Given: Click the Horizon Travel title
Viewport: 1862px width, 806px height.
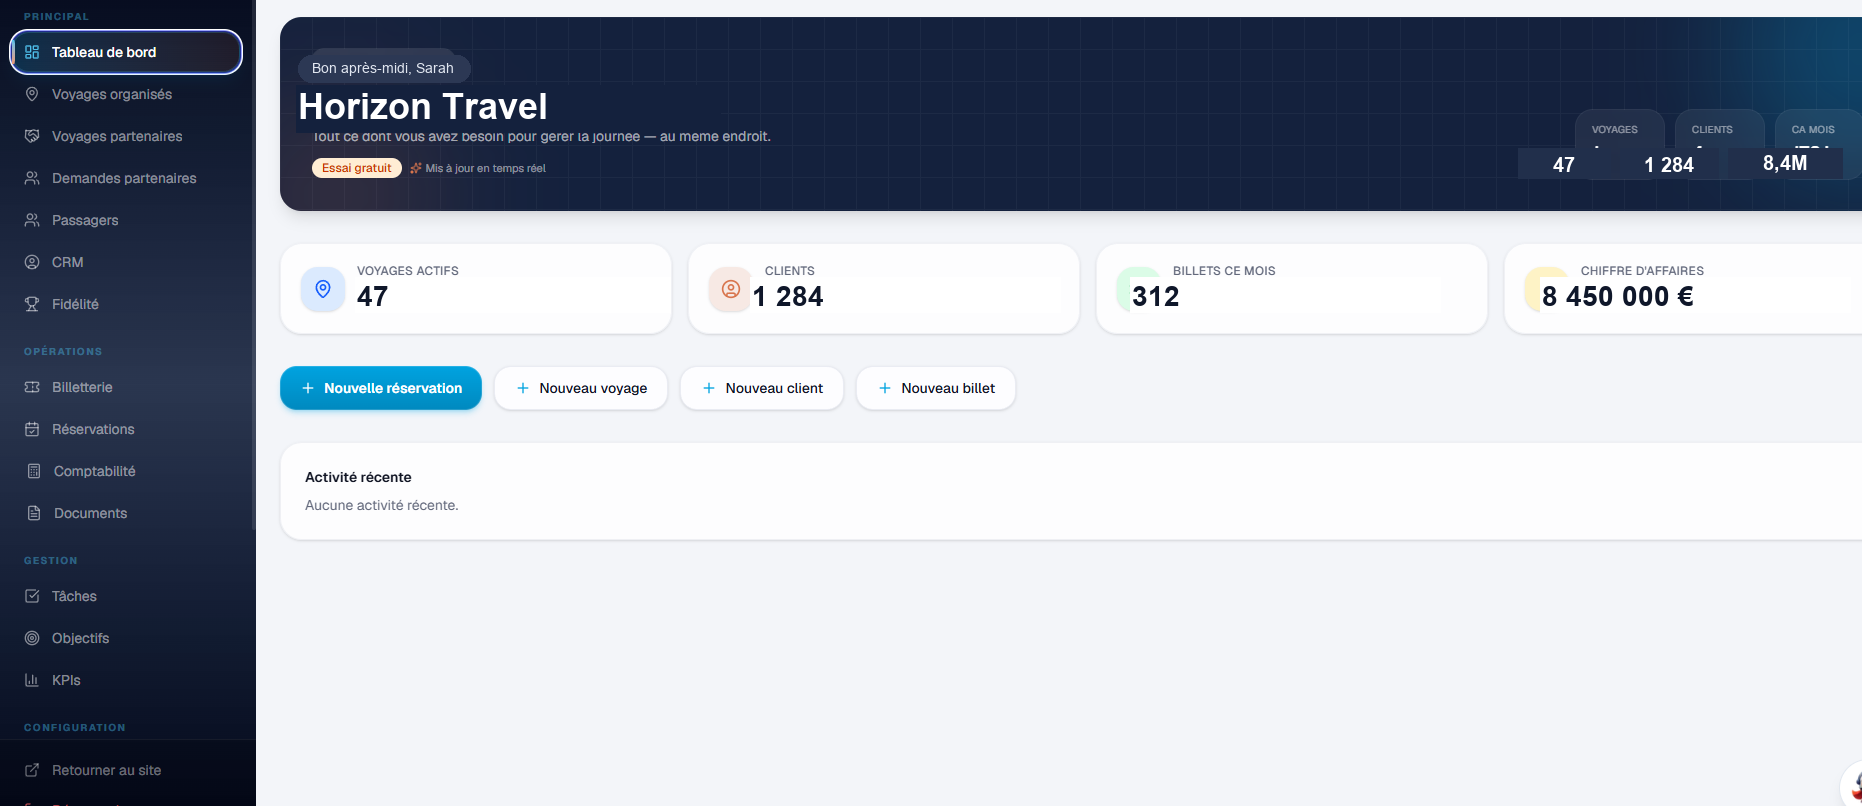Looking at the screenshot, I should 423,106.
